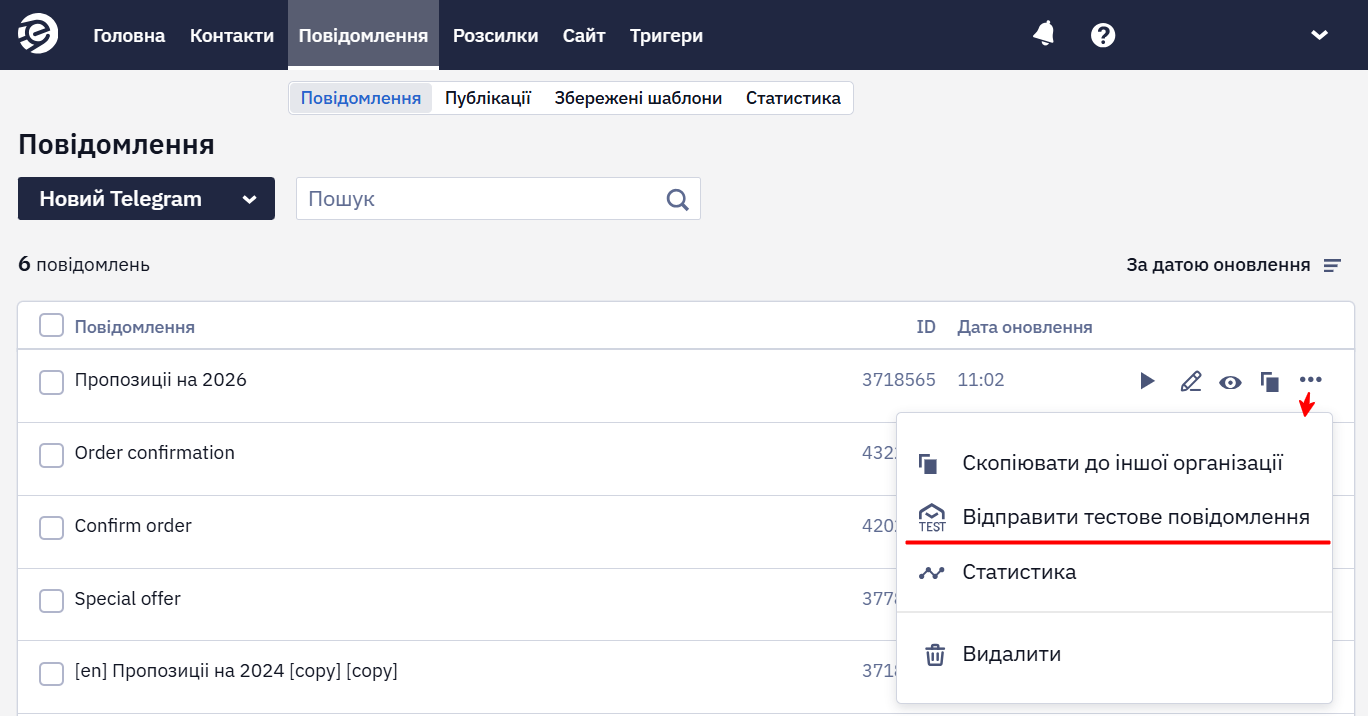Click the Дата оновлення column header

click(x=1025, y=327)
